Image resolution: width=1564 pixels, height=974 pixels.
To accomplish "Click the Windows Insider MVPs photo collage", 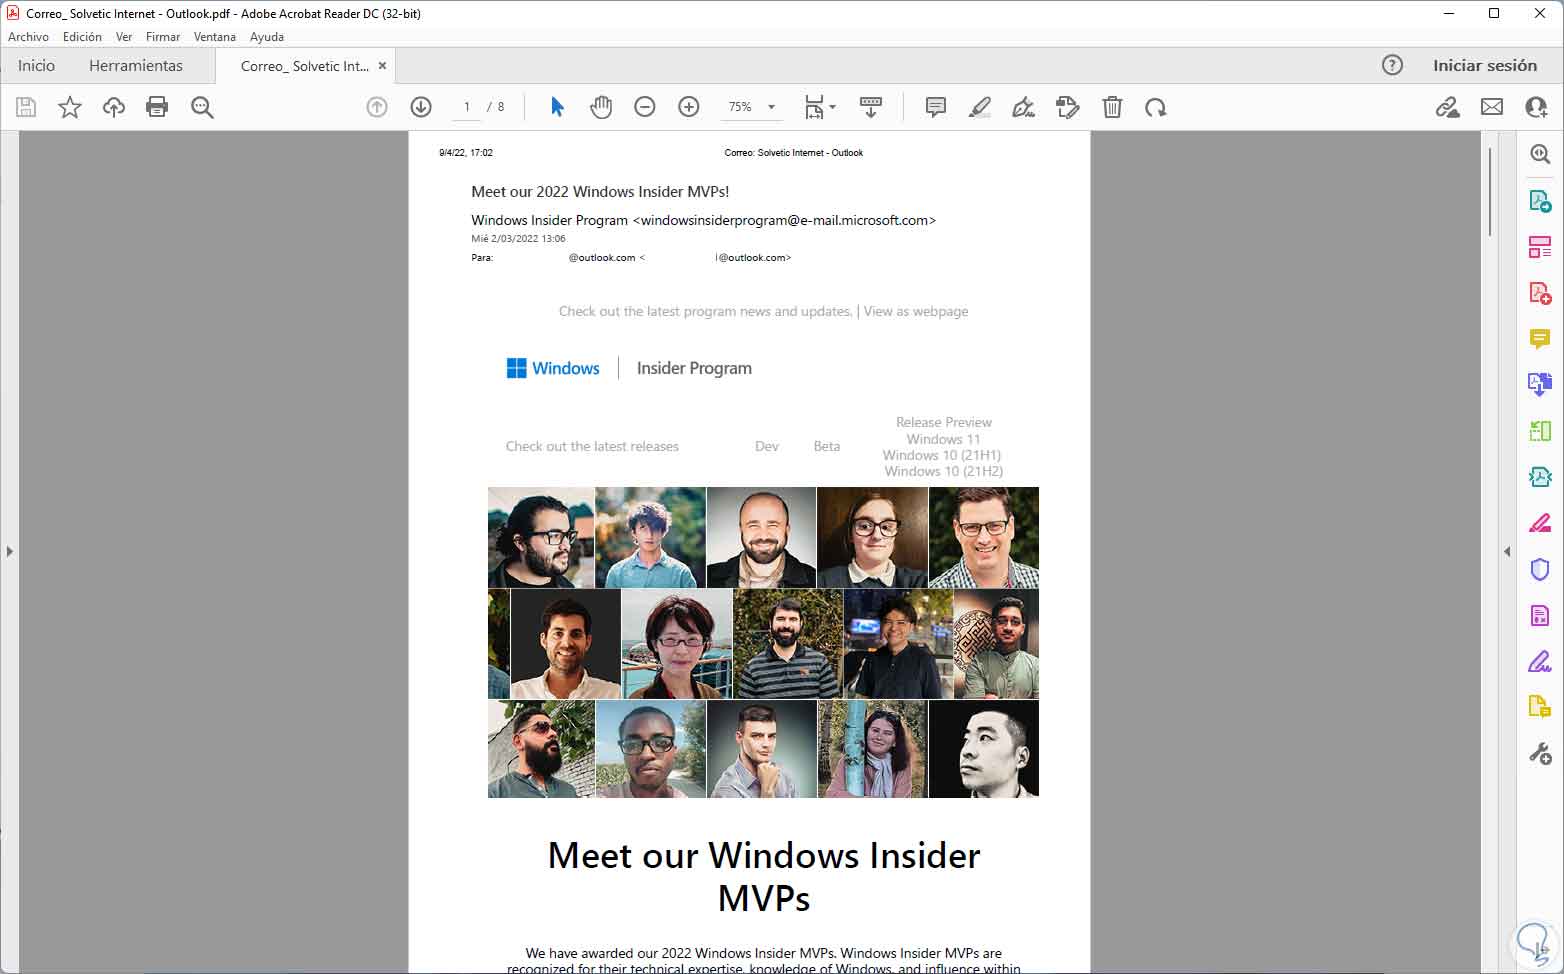I will click(x=763, y=642).
